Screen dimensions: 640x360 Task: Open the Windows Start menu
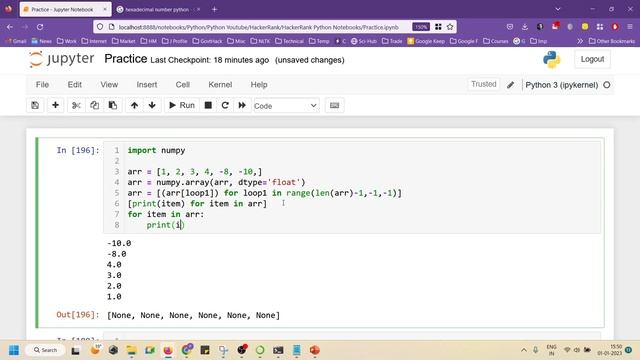[14, 350]
